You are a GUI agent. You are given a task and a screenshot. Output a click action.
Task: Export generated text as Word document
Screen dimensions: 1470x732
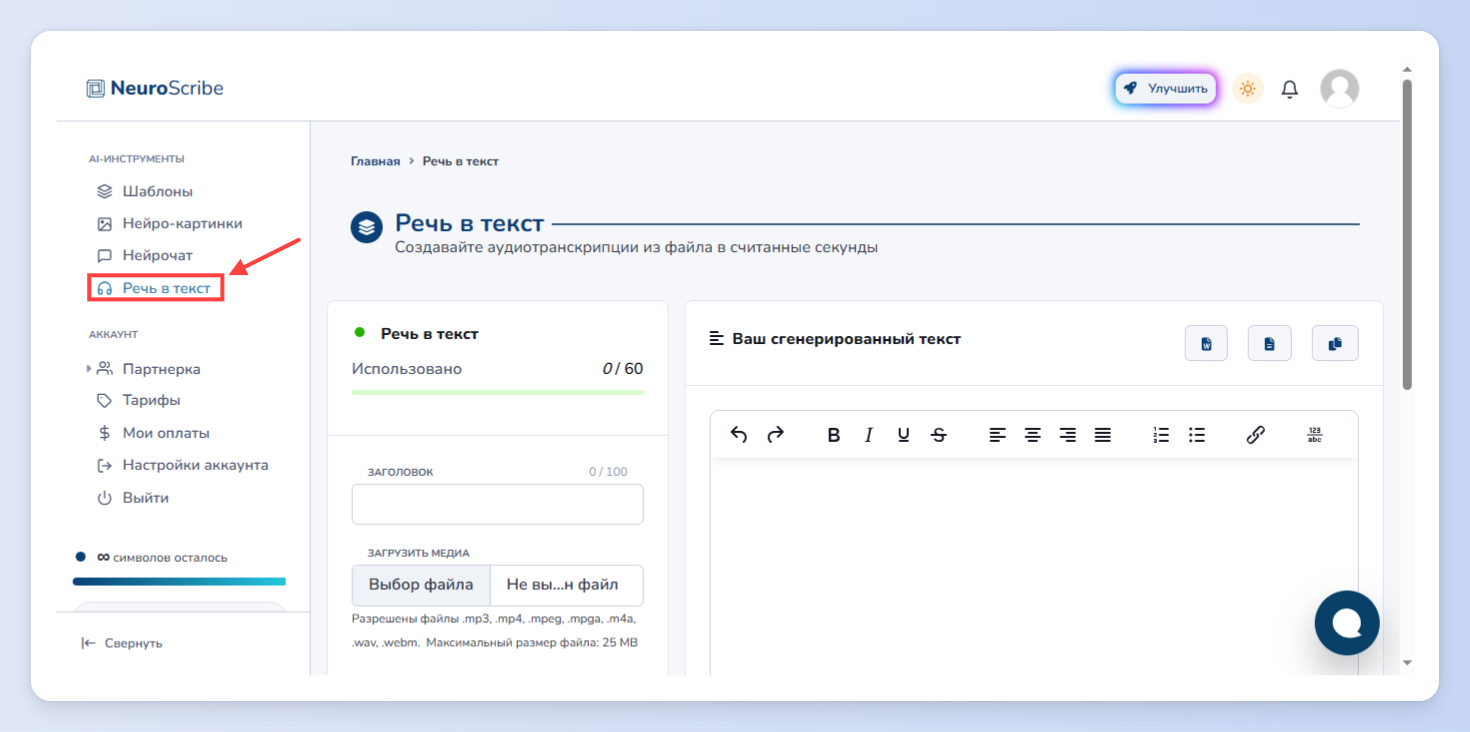(1206, 343)
